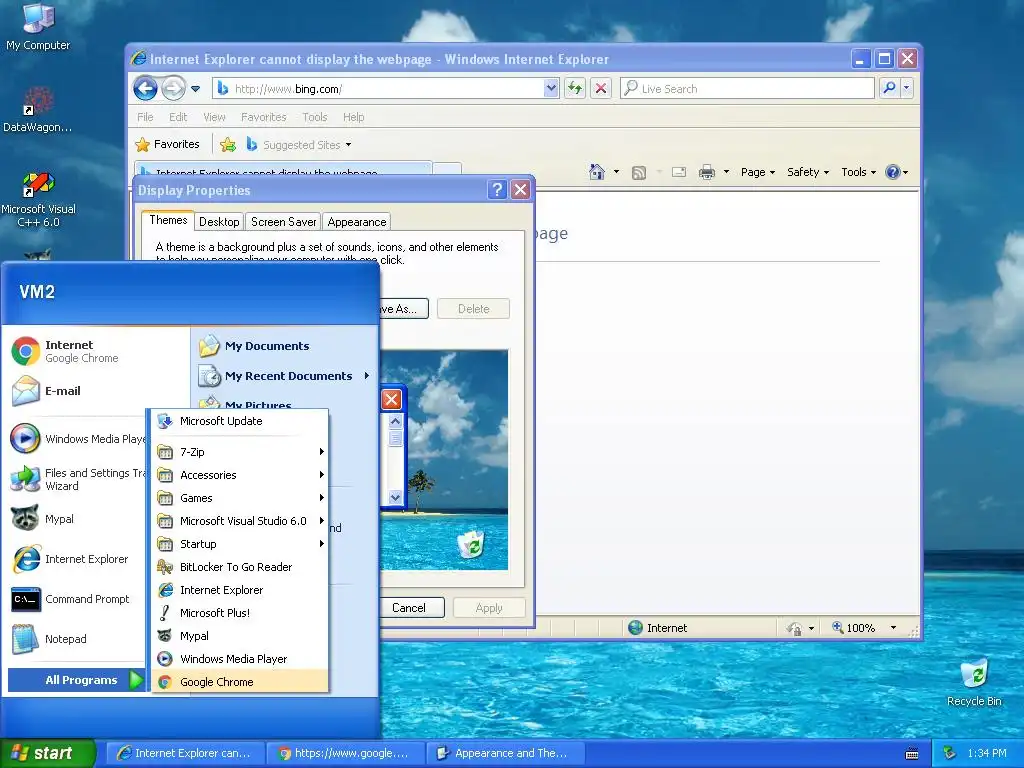This screenshot has width=1024, height=768.
Task: Add to Favorites bar icon
Action: pyautogui.click(x=228, y=144)
